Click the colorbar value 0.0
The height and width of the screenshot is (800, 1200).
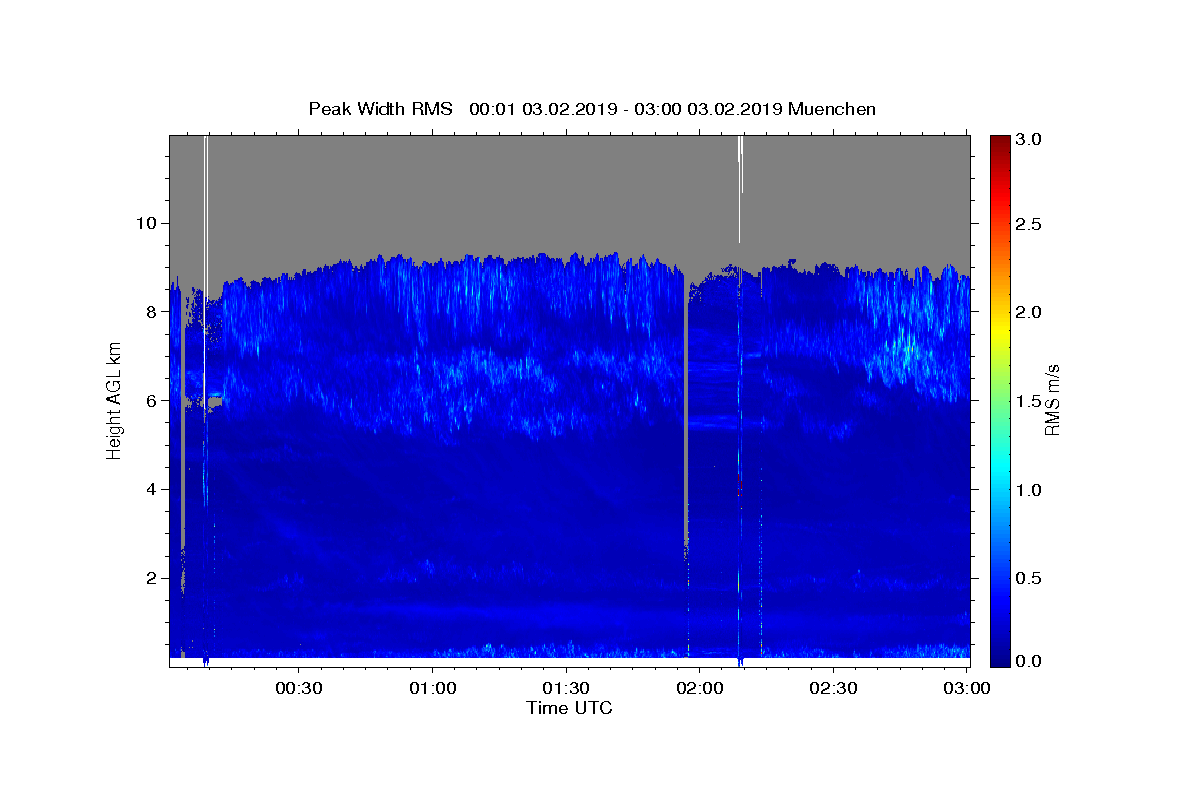(1029, 661)
